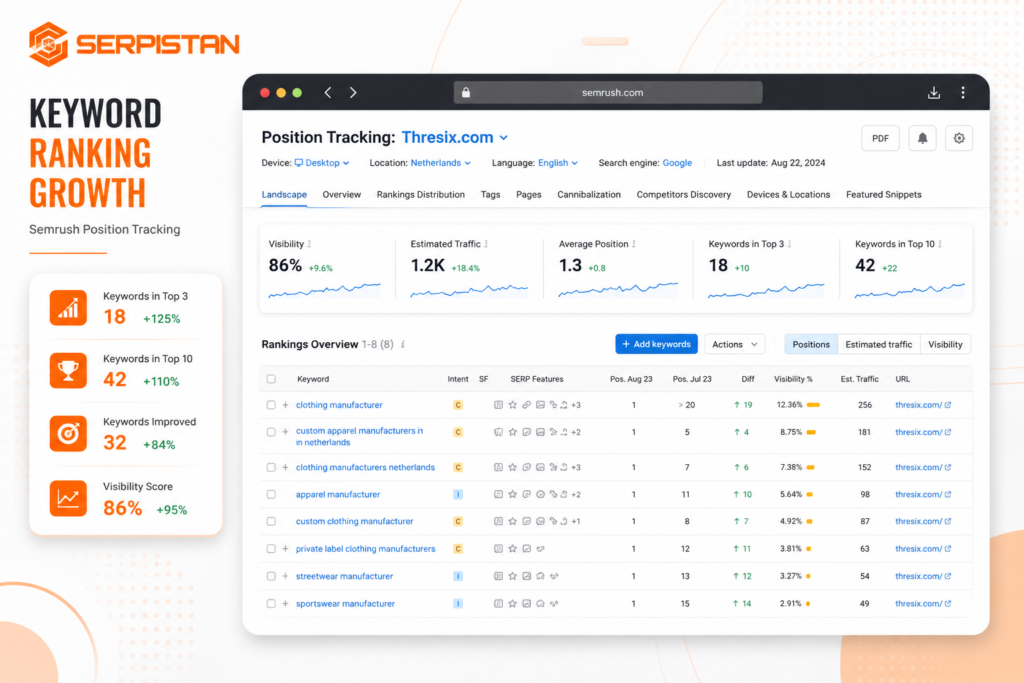
Task: Open the settings gear icon
Action: click(959, 138)
